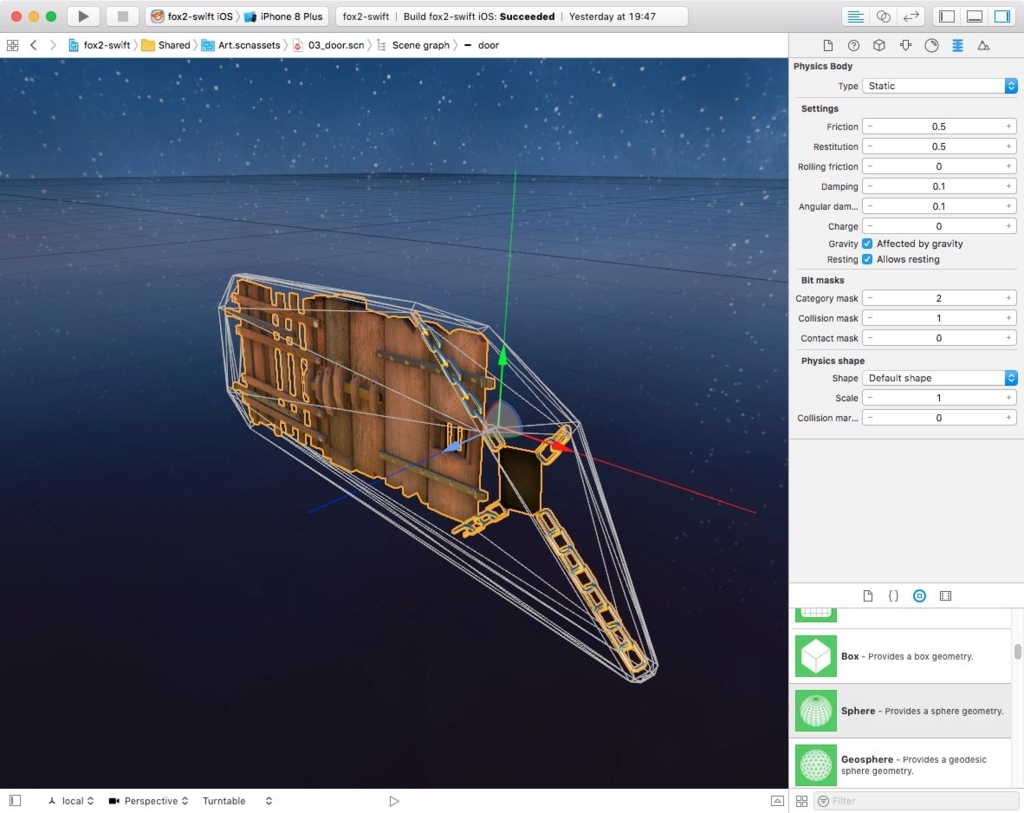The height and width of the screenshot is (813, 1024).
Task: Open the Turntable navigation dropdown
Action: coord(237,801)
